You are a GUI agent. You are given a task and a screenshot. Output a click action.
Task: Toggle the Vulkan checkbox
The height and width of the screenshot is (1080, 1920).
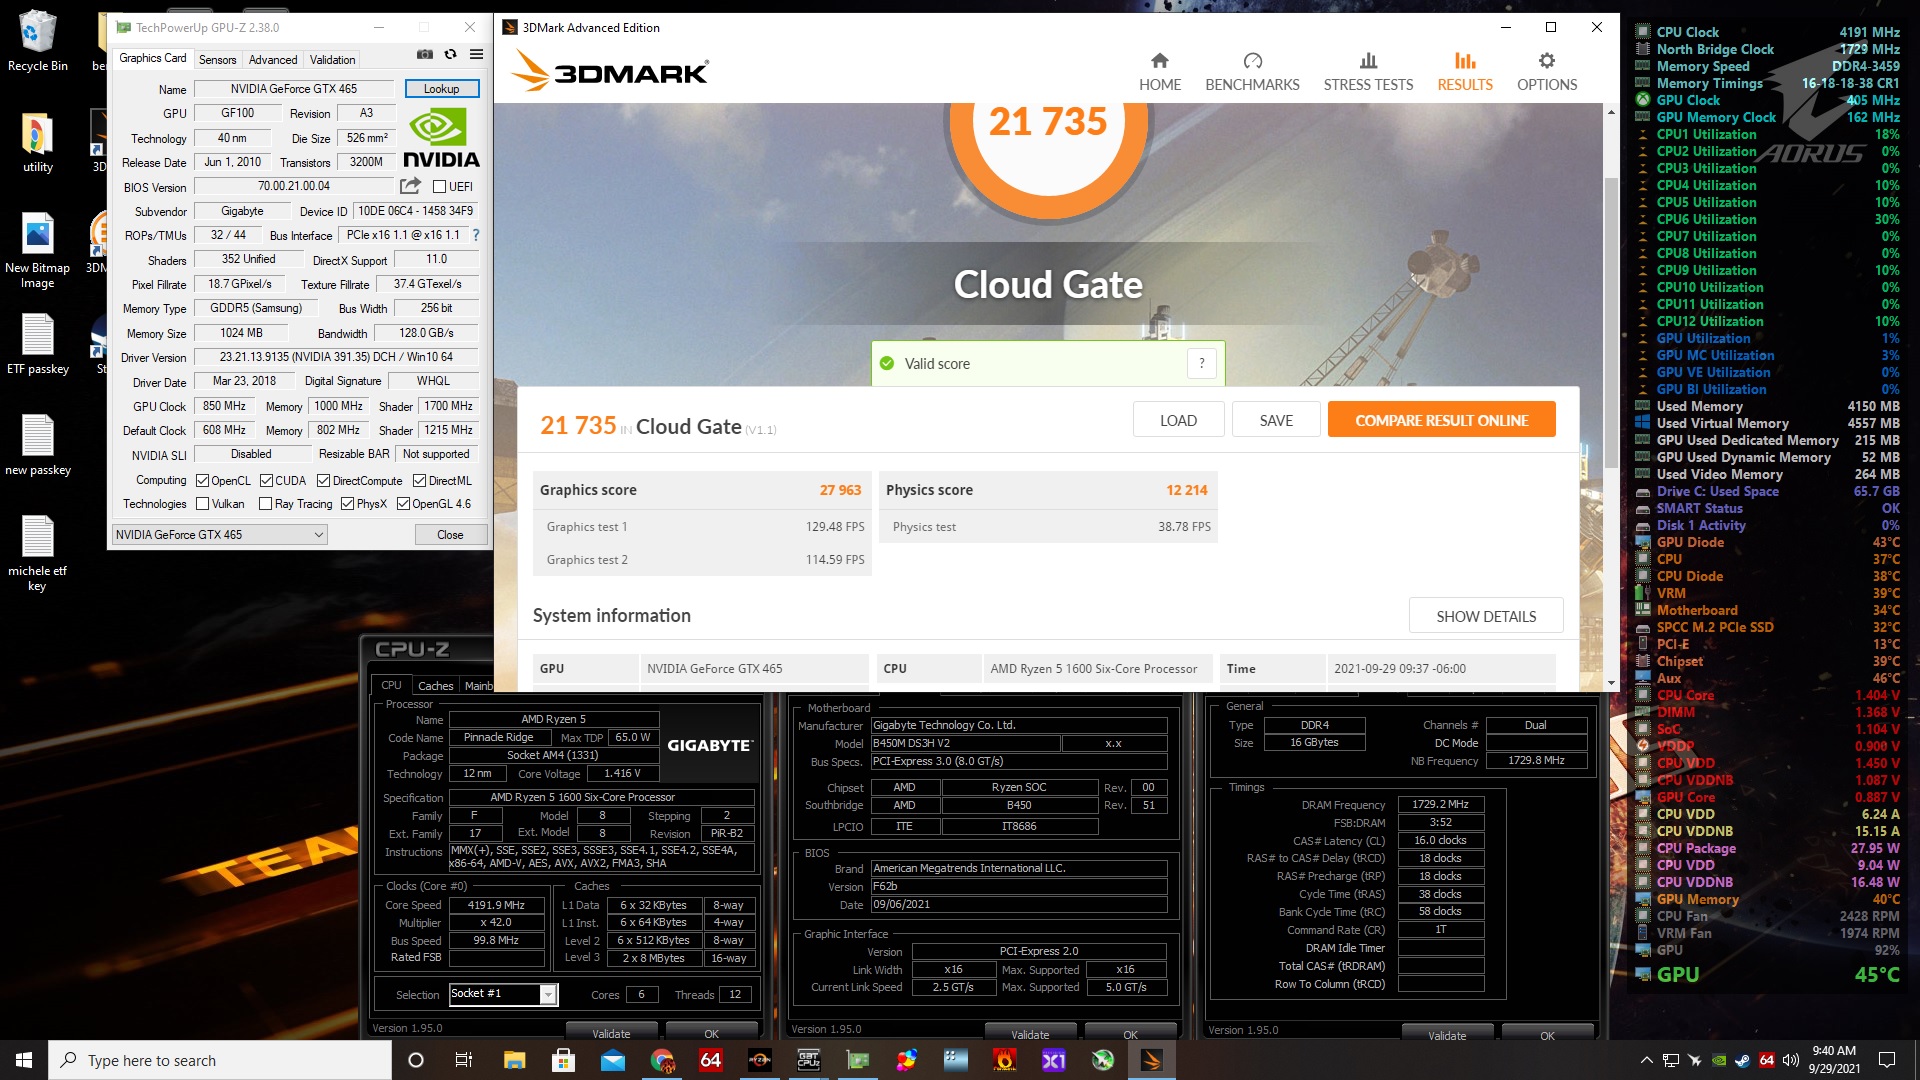tap(202, 504)
